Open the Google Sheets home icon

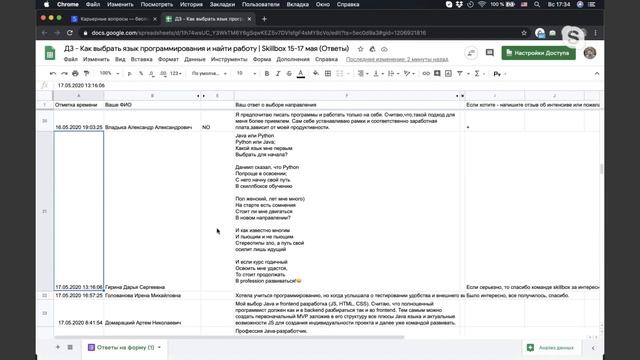(x=50, y=53)
